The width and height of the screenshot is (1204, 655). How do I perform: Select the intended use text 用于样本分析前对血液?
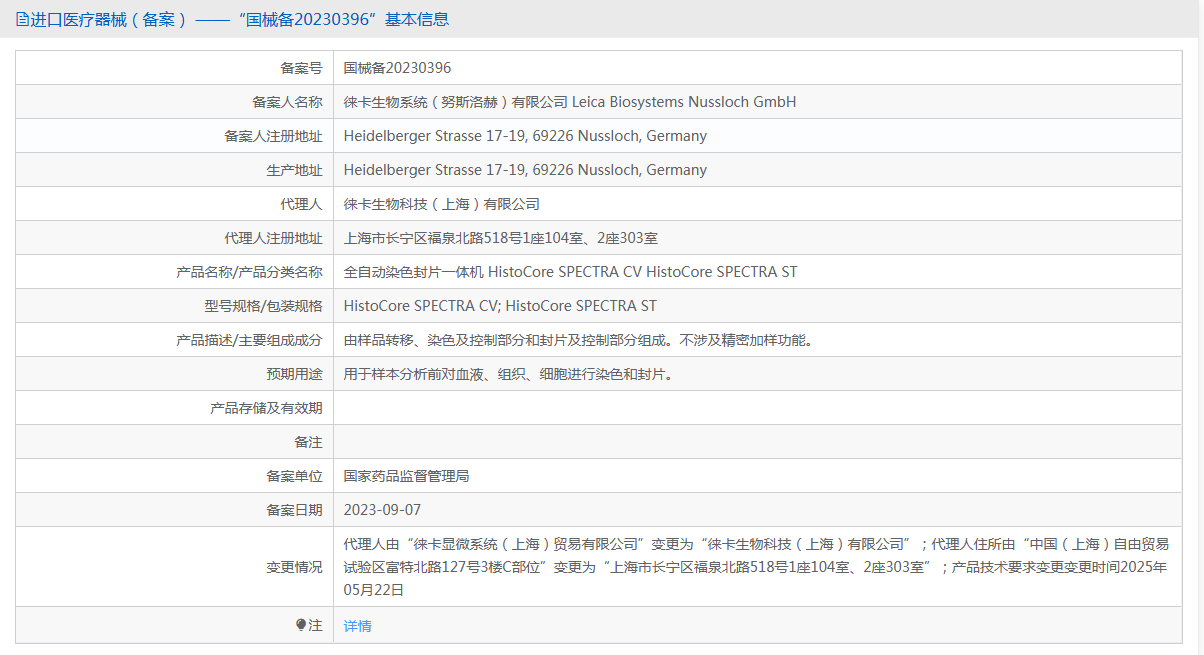click(x=509, y=374)
